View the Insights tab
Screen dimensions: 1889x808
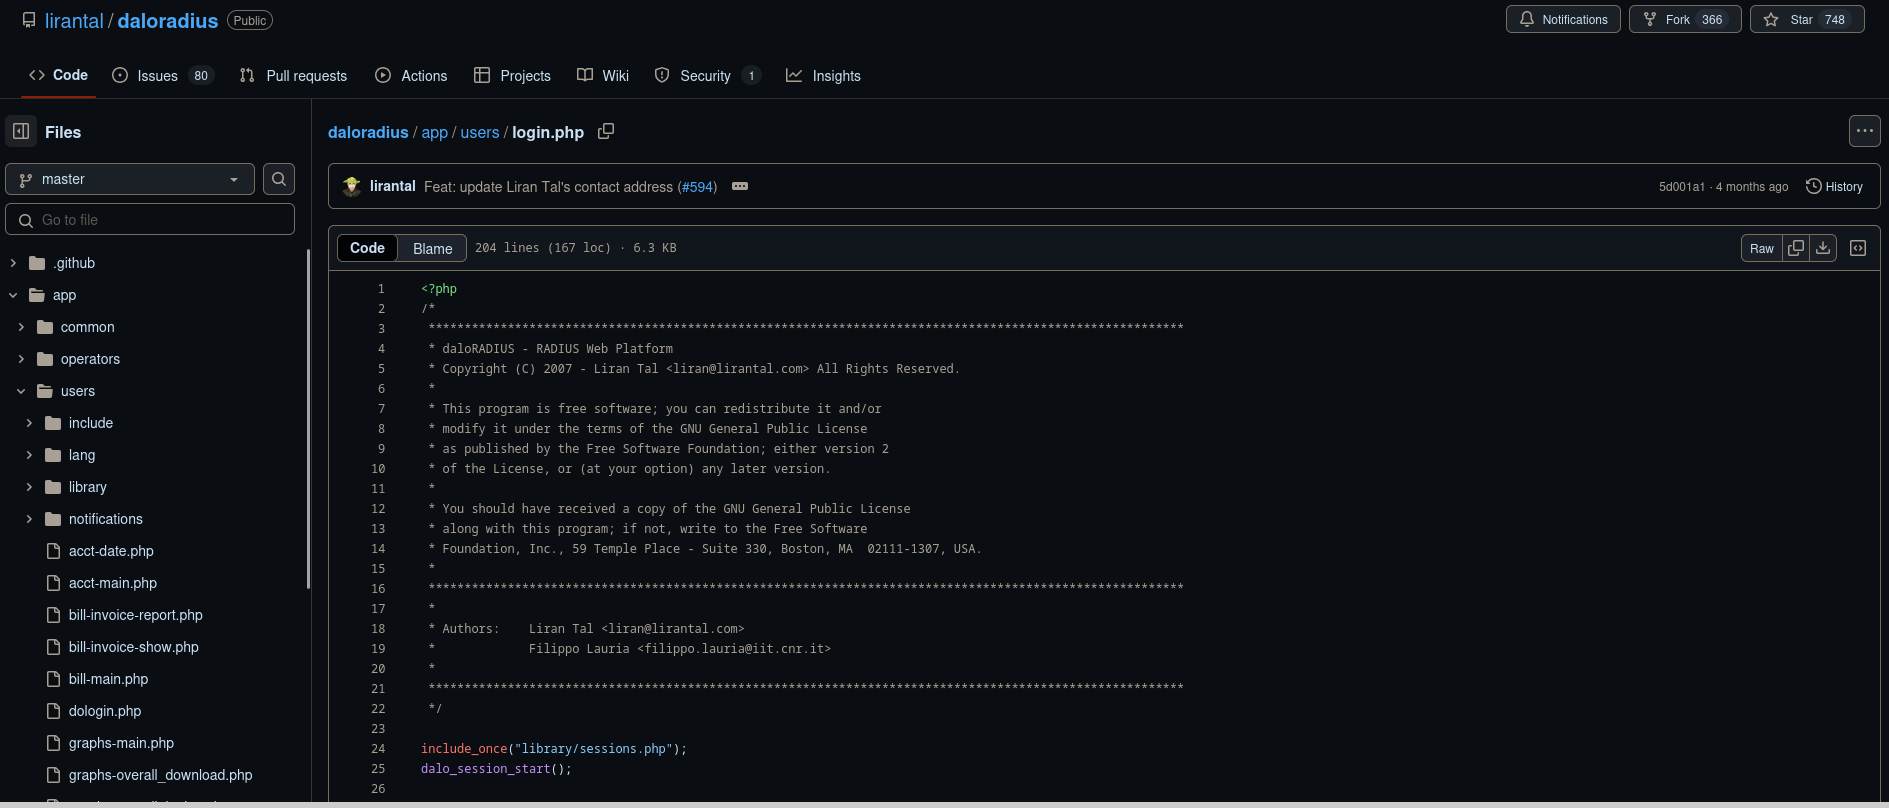click(x=823, y=75)
